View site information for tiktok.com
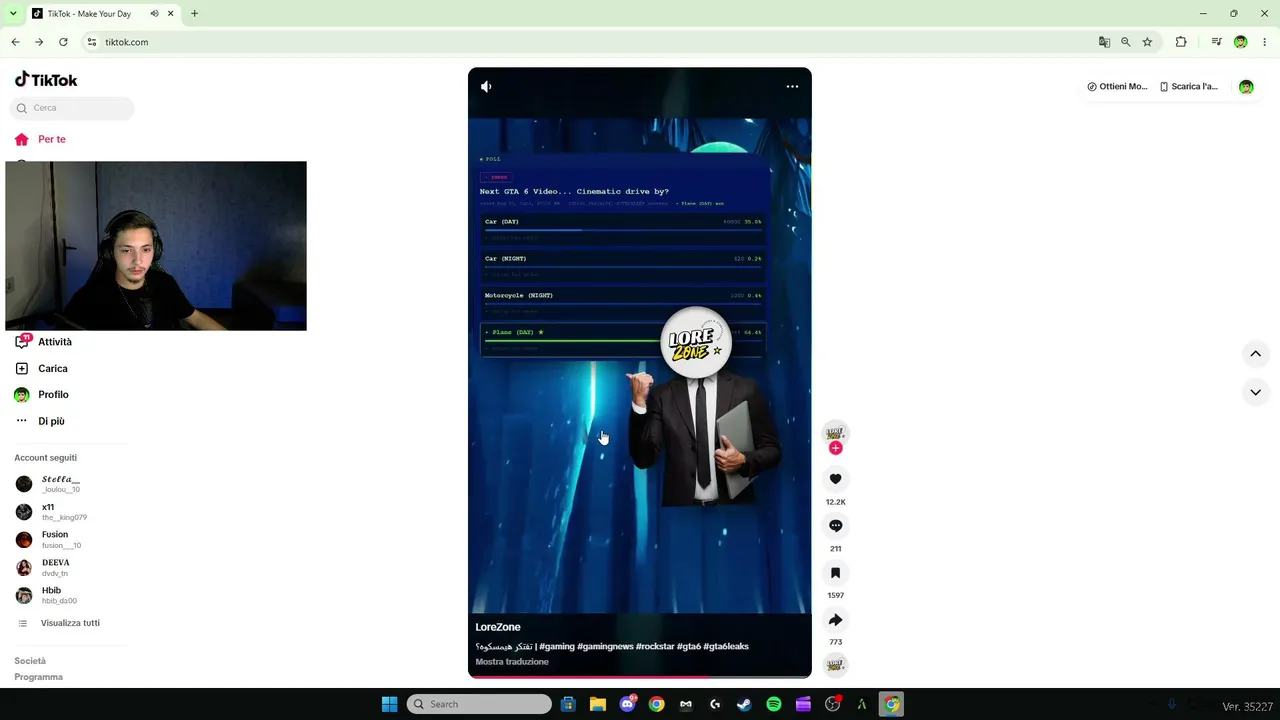 pos(91,42)
